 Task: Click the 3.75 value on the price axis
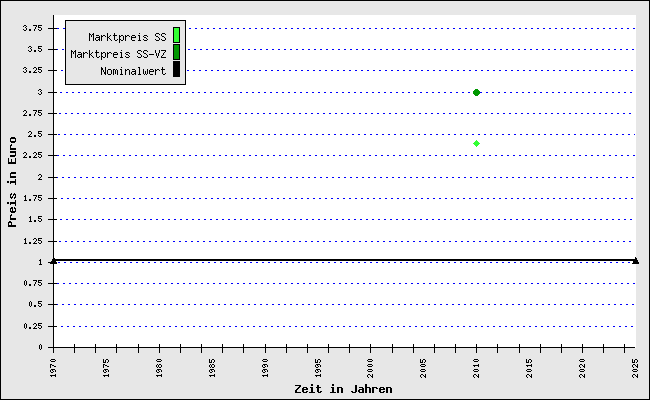(x=32, y=28)
